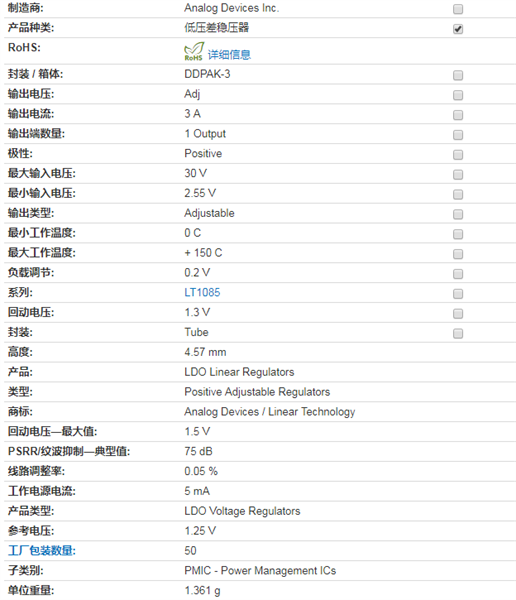Tick the 输出类型 Adjustable checkbox
Screen dimensions: 516x600
458,214
